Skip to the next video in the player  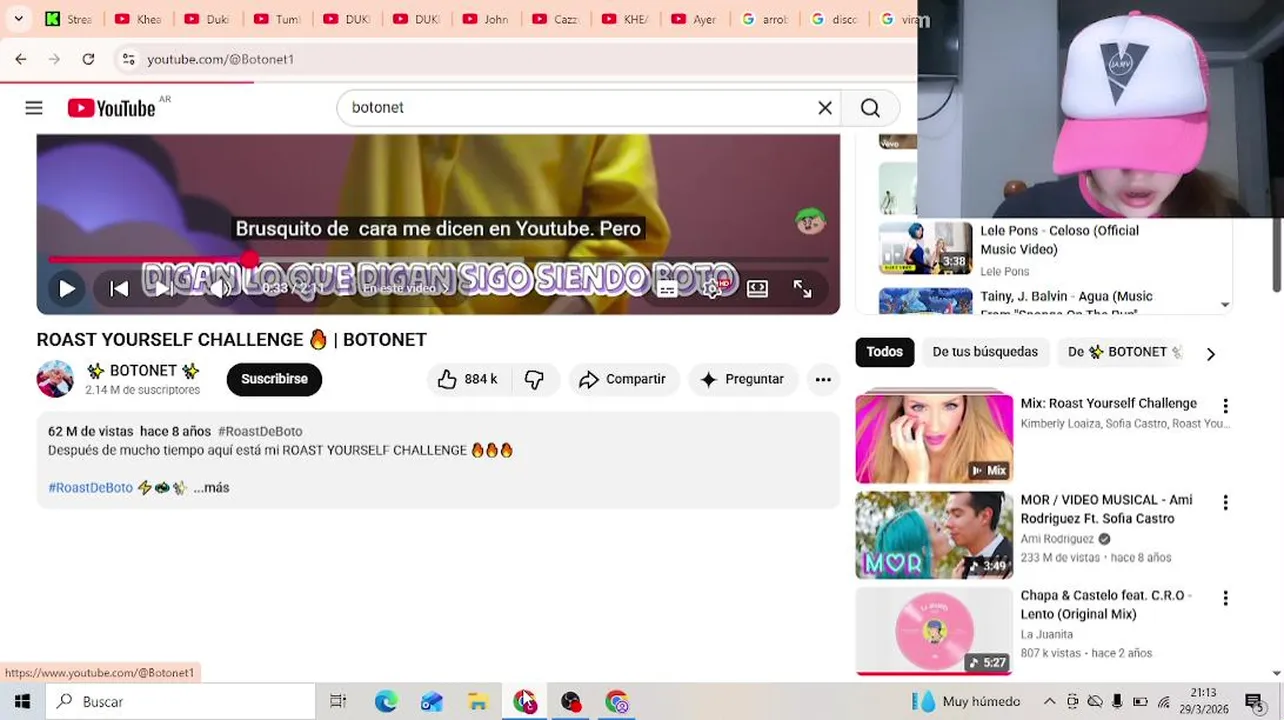click(x=163, y=289)
